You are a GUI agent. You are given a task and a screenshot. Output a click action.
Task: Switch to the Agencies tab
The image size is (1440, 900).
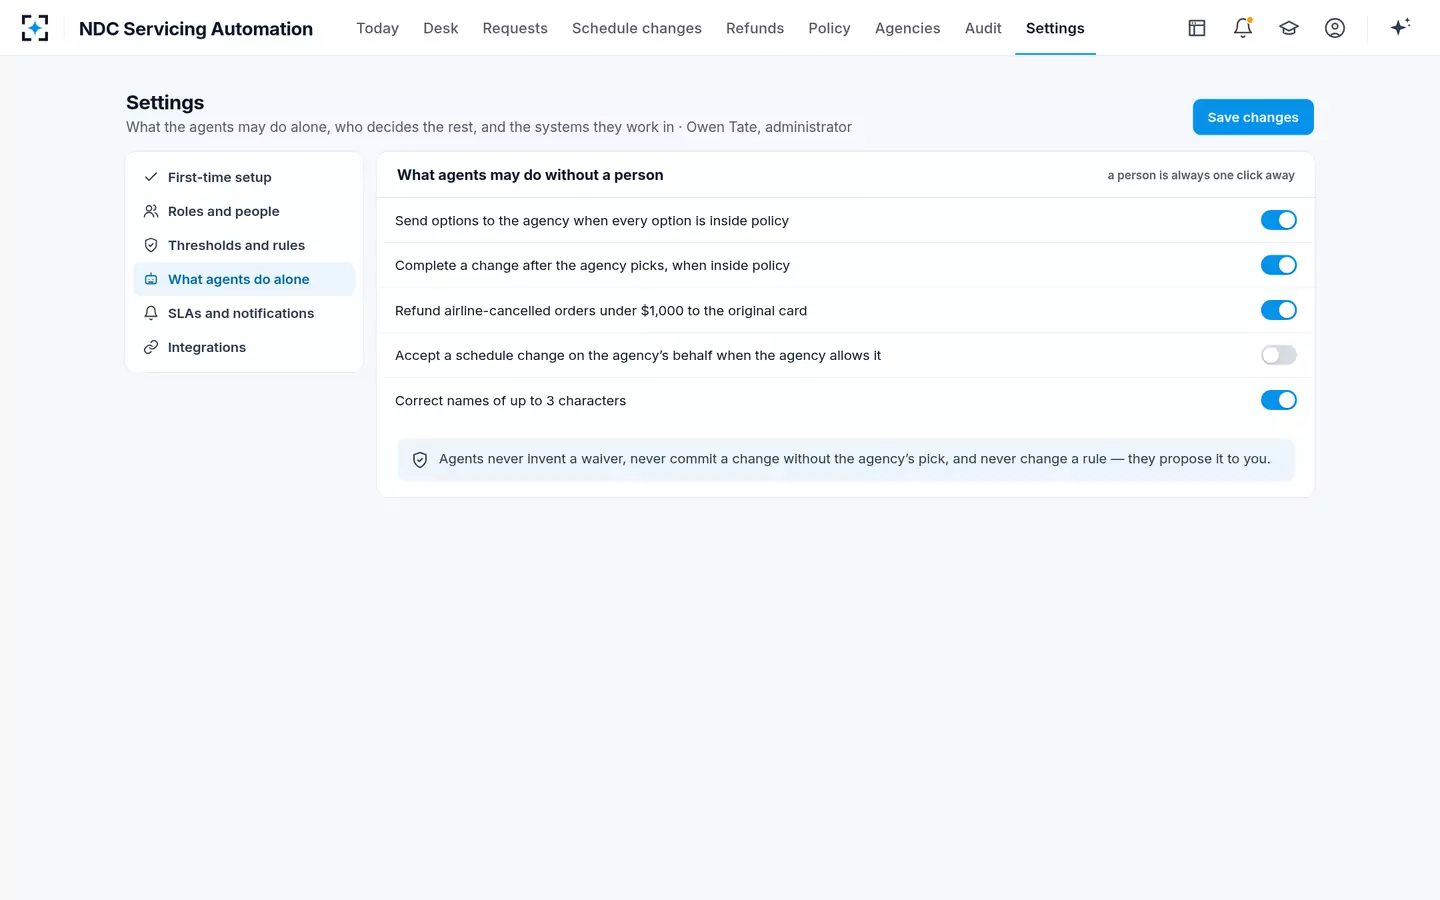(907, 28)
